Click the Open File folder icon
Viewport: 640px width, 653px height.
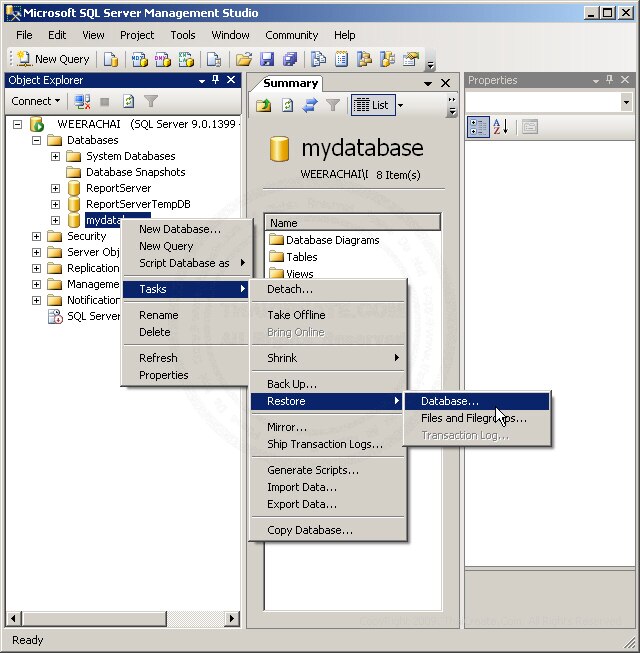point(244,59)
